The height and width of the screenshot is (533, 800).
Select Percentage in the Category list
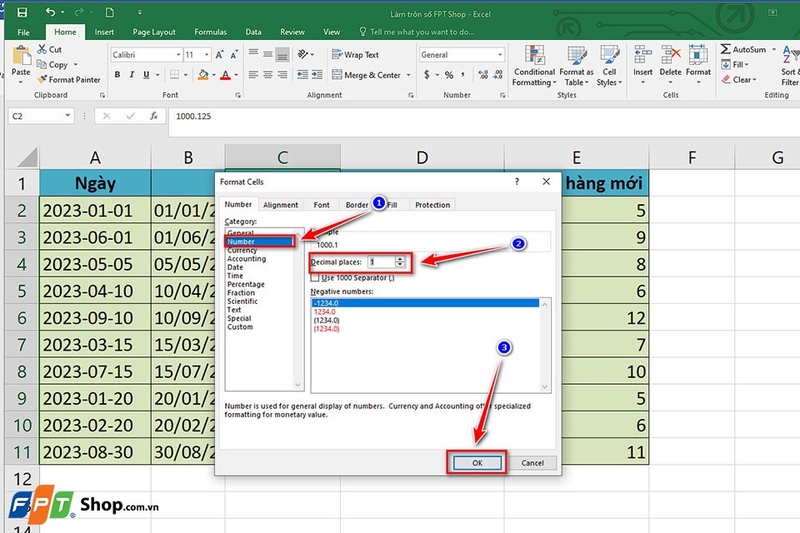point(246,284)
